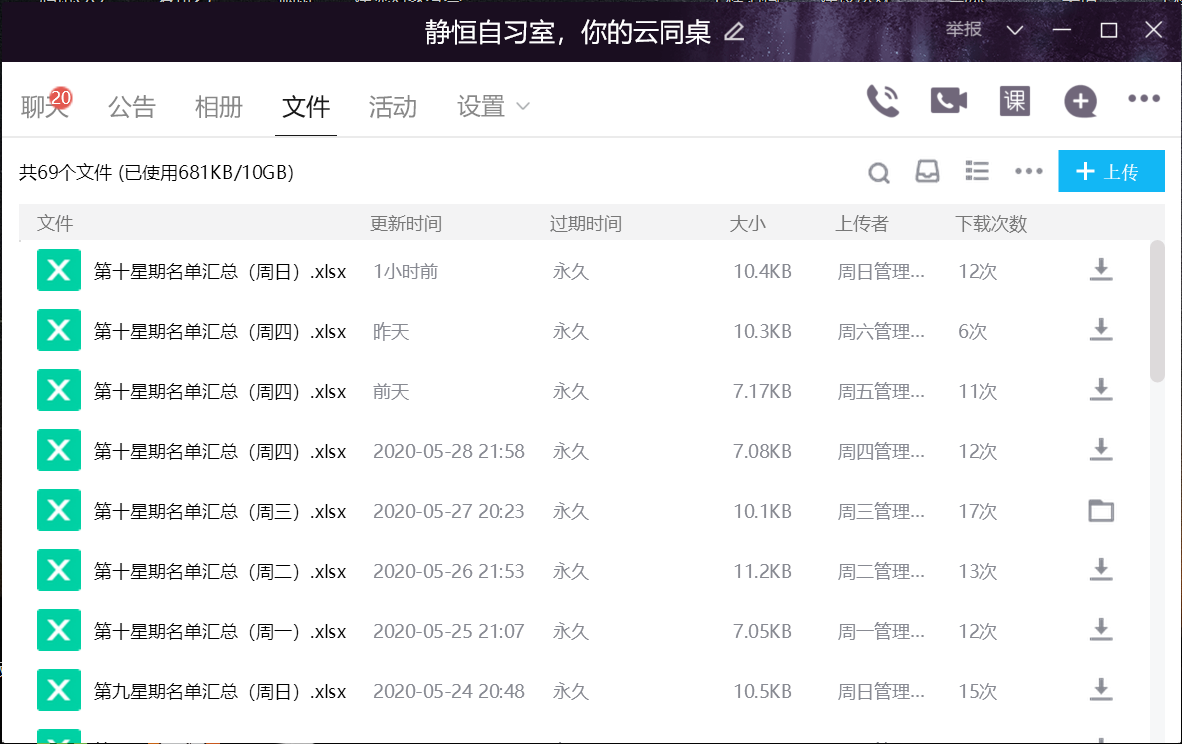Switch to the 公告 tab
Screen dimensions: 1182x744
click(132, 107)
